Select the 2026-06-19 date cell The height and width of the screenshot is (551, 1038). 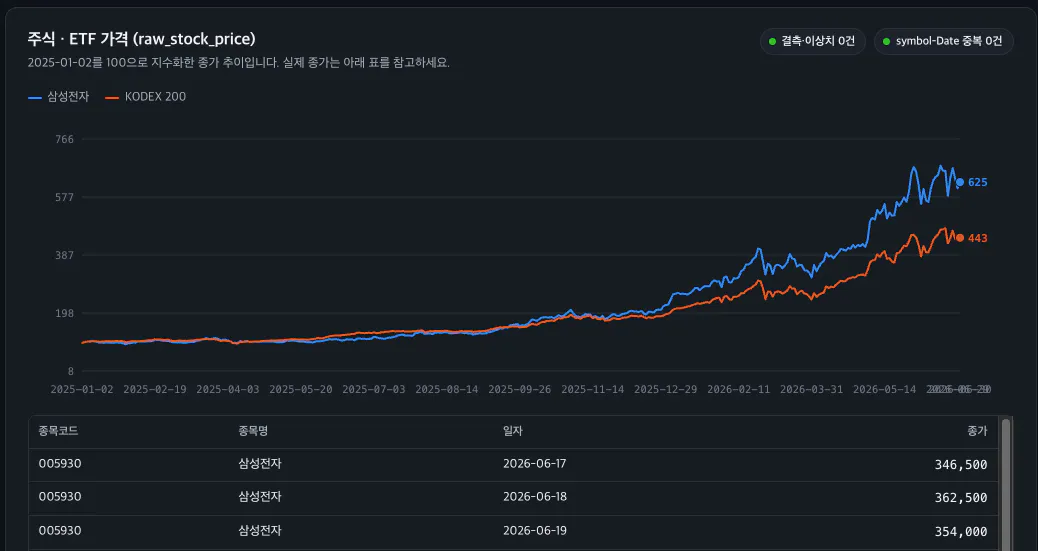tap(534, 530)
